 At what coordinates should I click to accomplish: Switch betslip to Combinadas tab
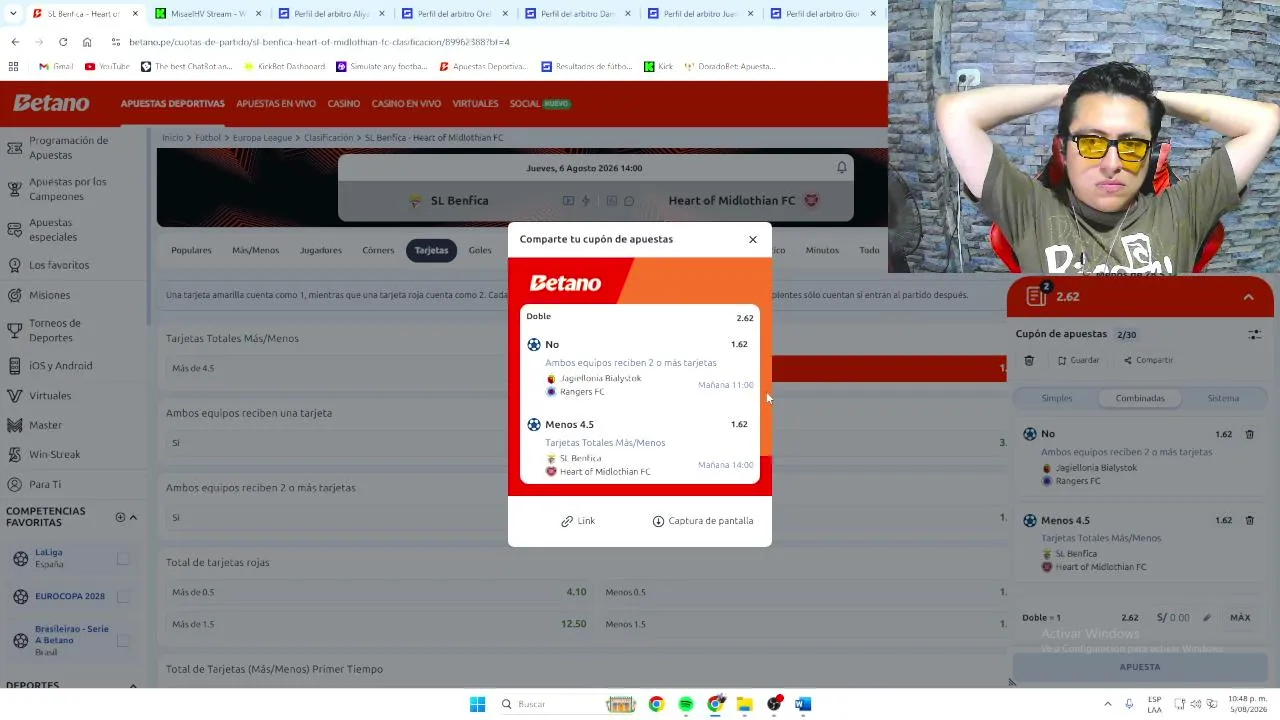click(1140, 398)
